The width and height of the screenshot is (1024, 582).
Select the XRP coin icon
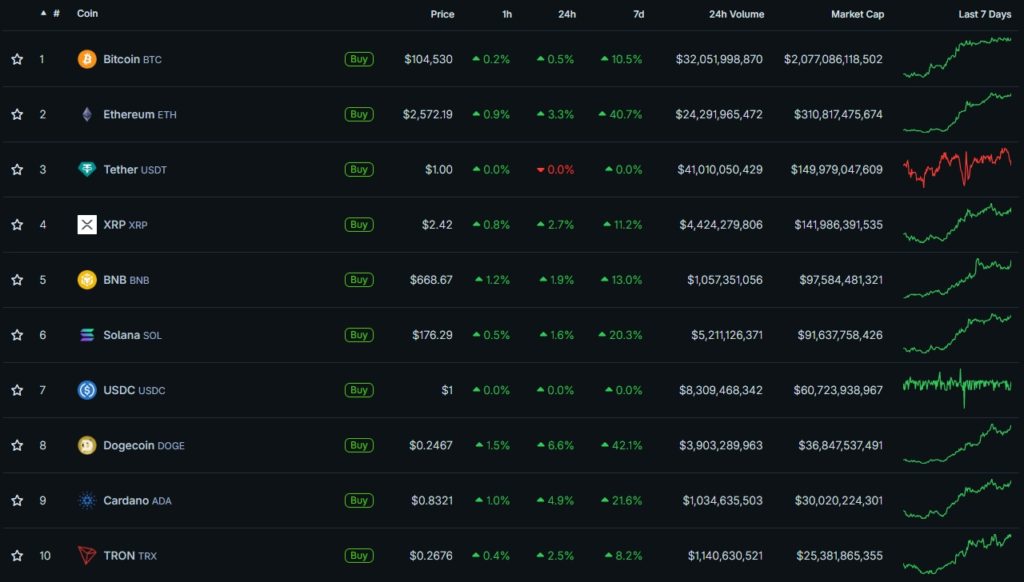(88, 224)
